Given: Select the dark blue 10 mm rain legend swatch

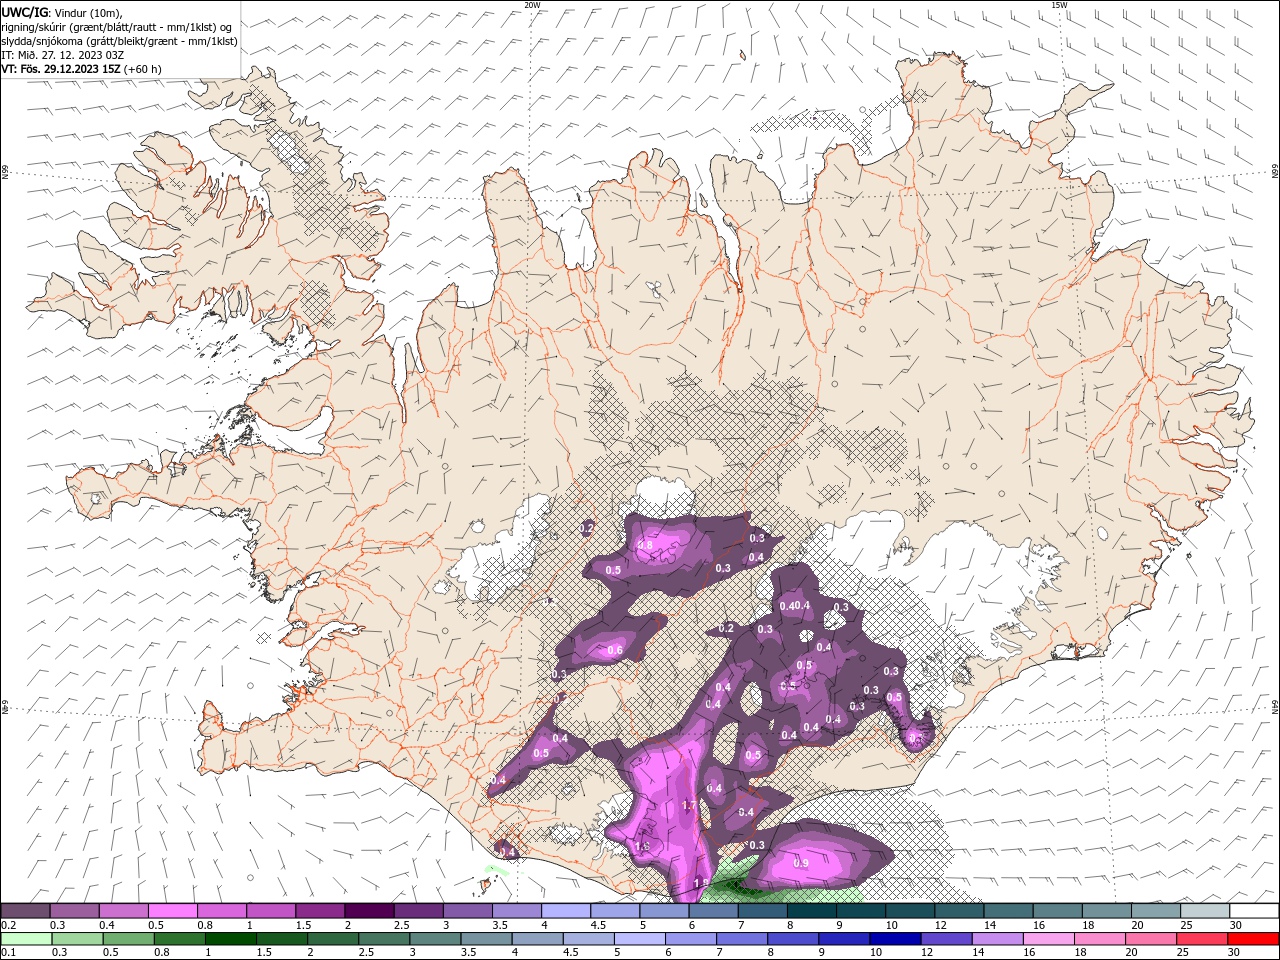Looking at the screenshot, I should (x=894, y=939).
